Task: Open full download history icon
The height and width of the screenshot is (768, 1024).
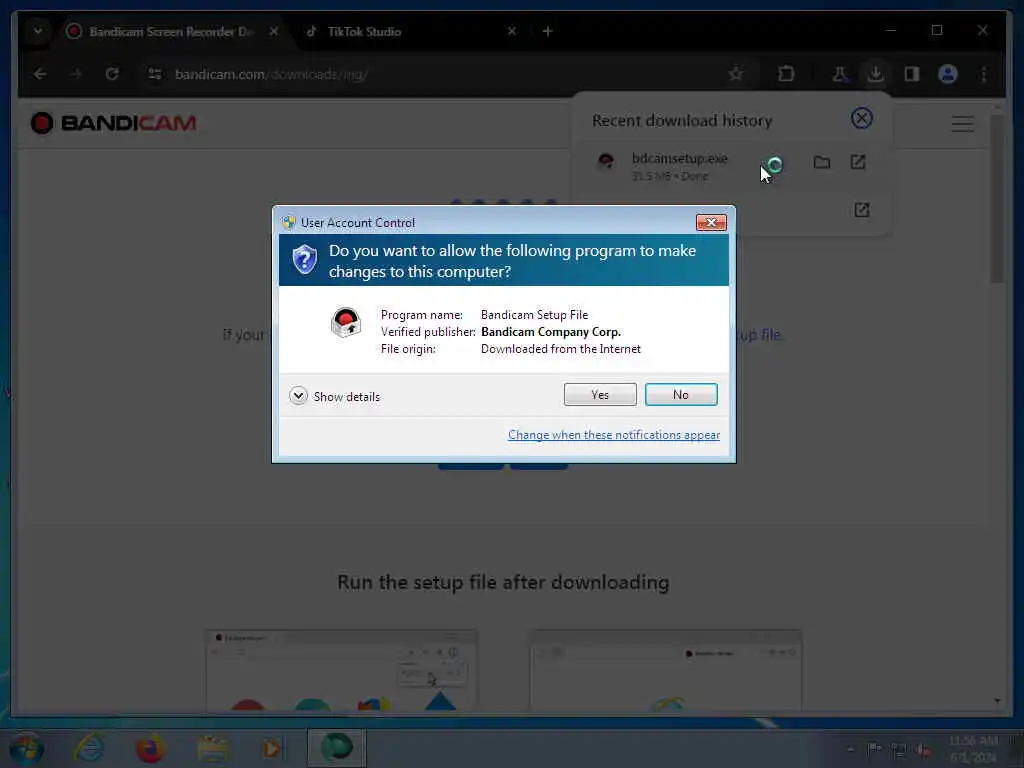Action: pos(861,210)
